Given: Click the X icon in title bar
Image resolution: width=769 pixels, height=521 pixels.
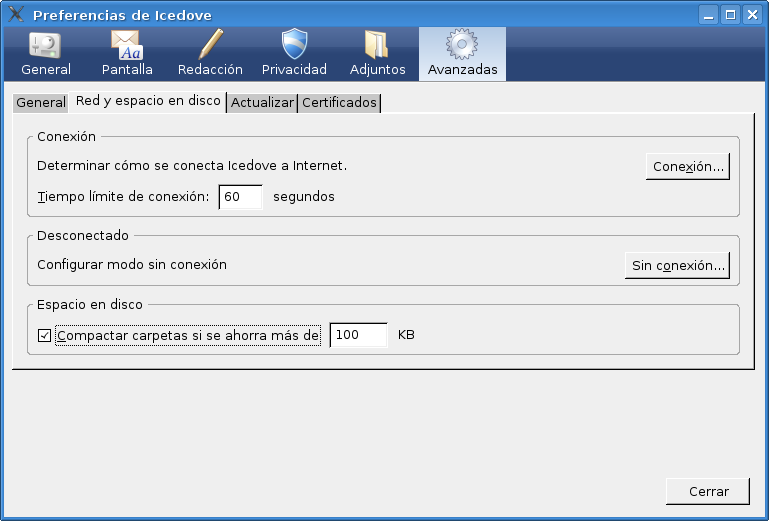Looking at the screenshot, I should [x=16, y=14].
